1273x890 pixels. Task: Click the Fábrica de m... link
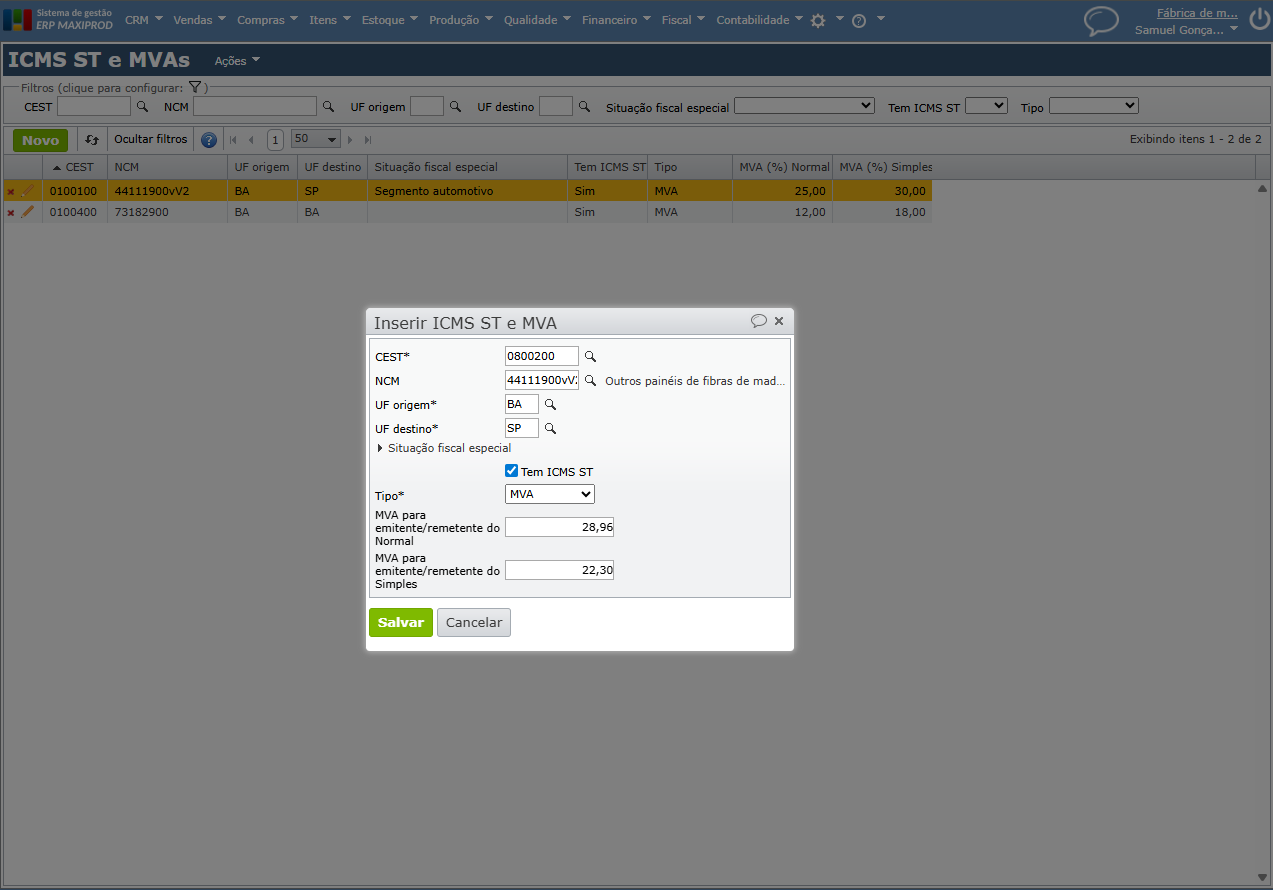pos(1197,14)
